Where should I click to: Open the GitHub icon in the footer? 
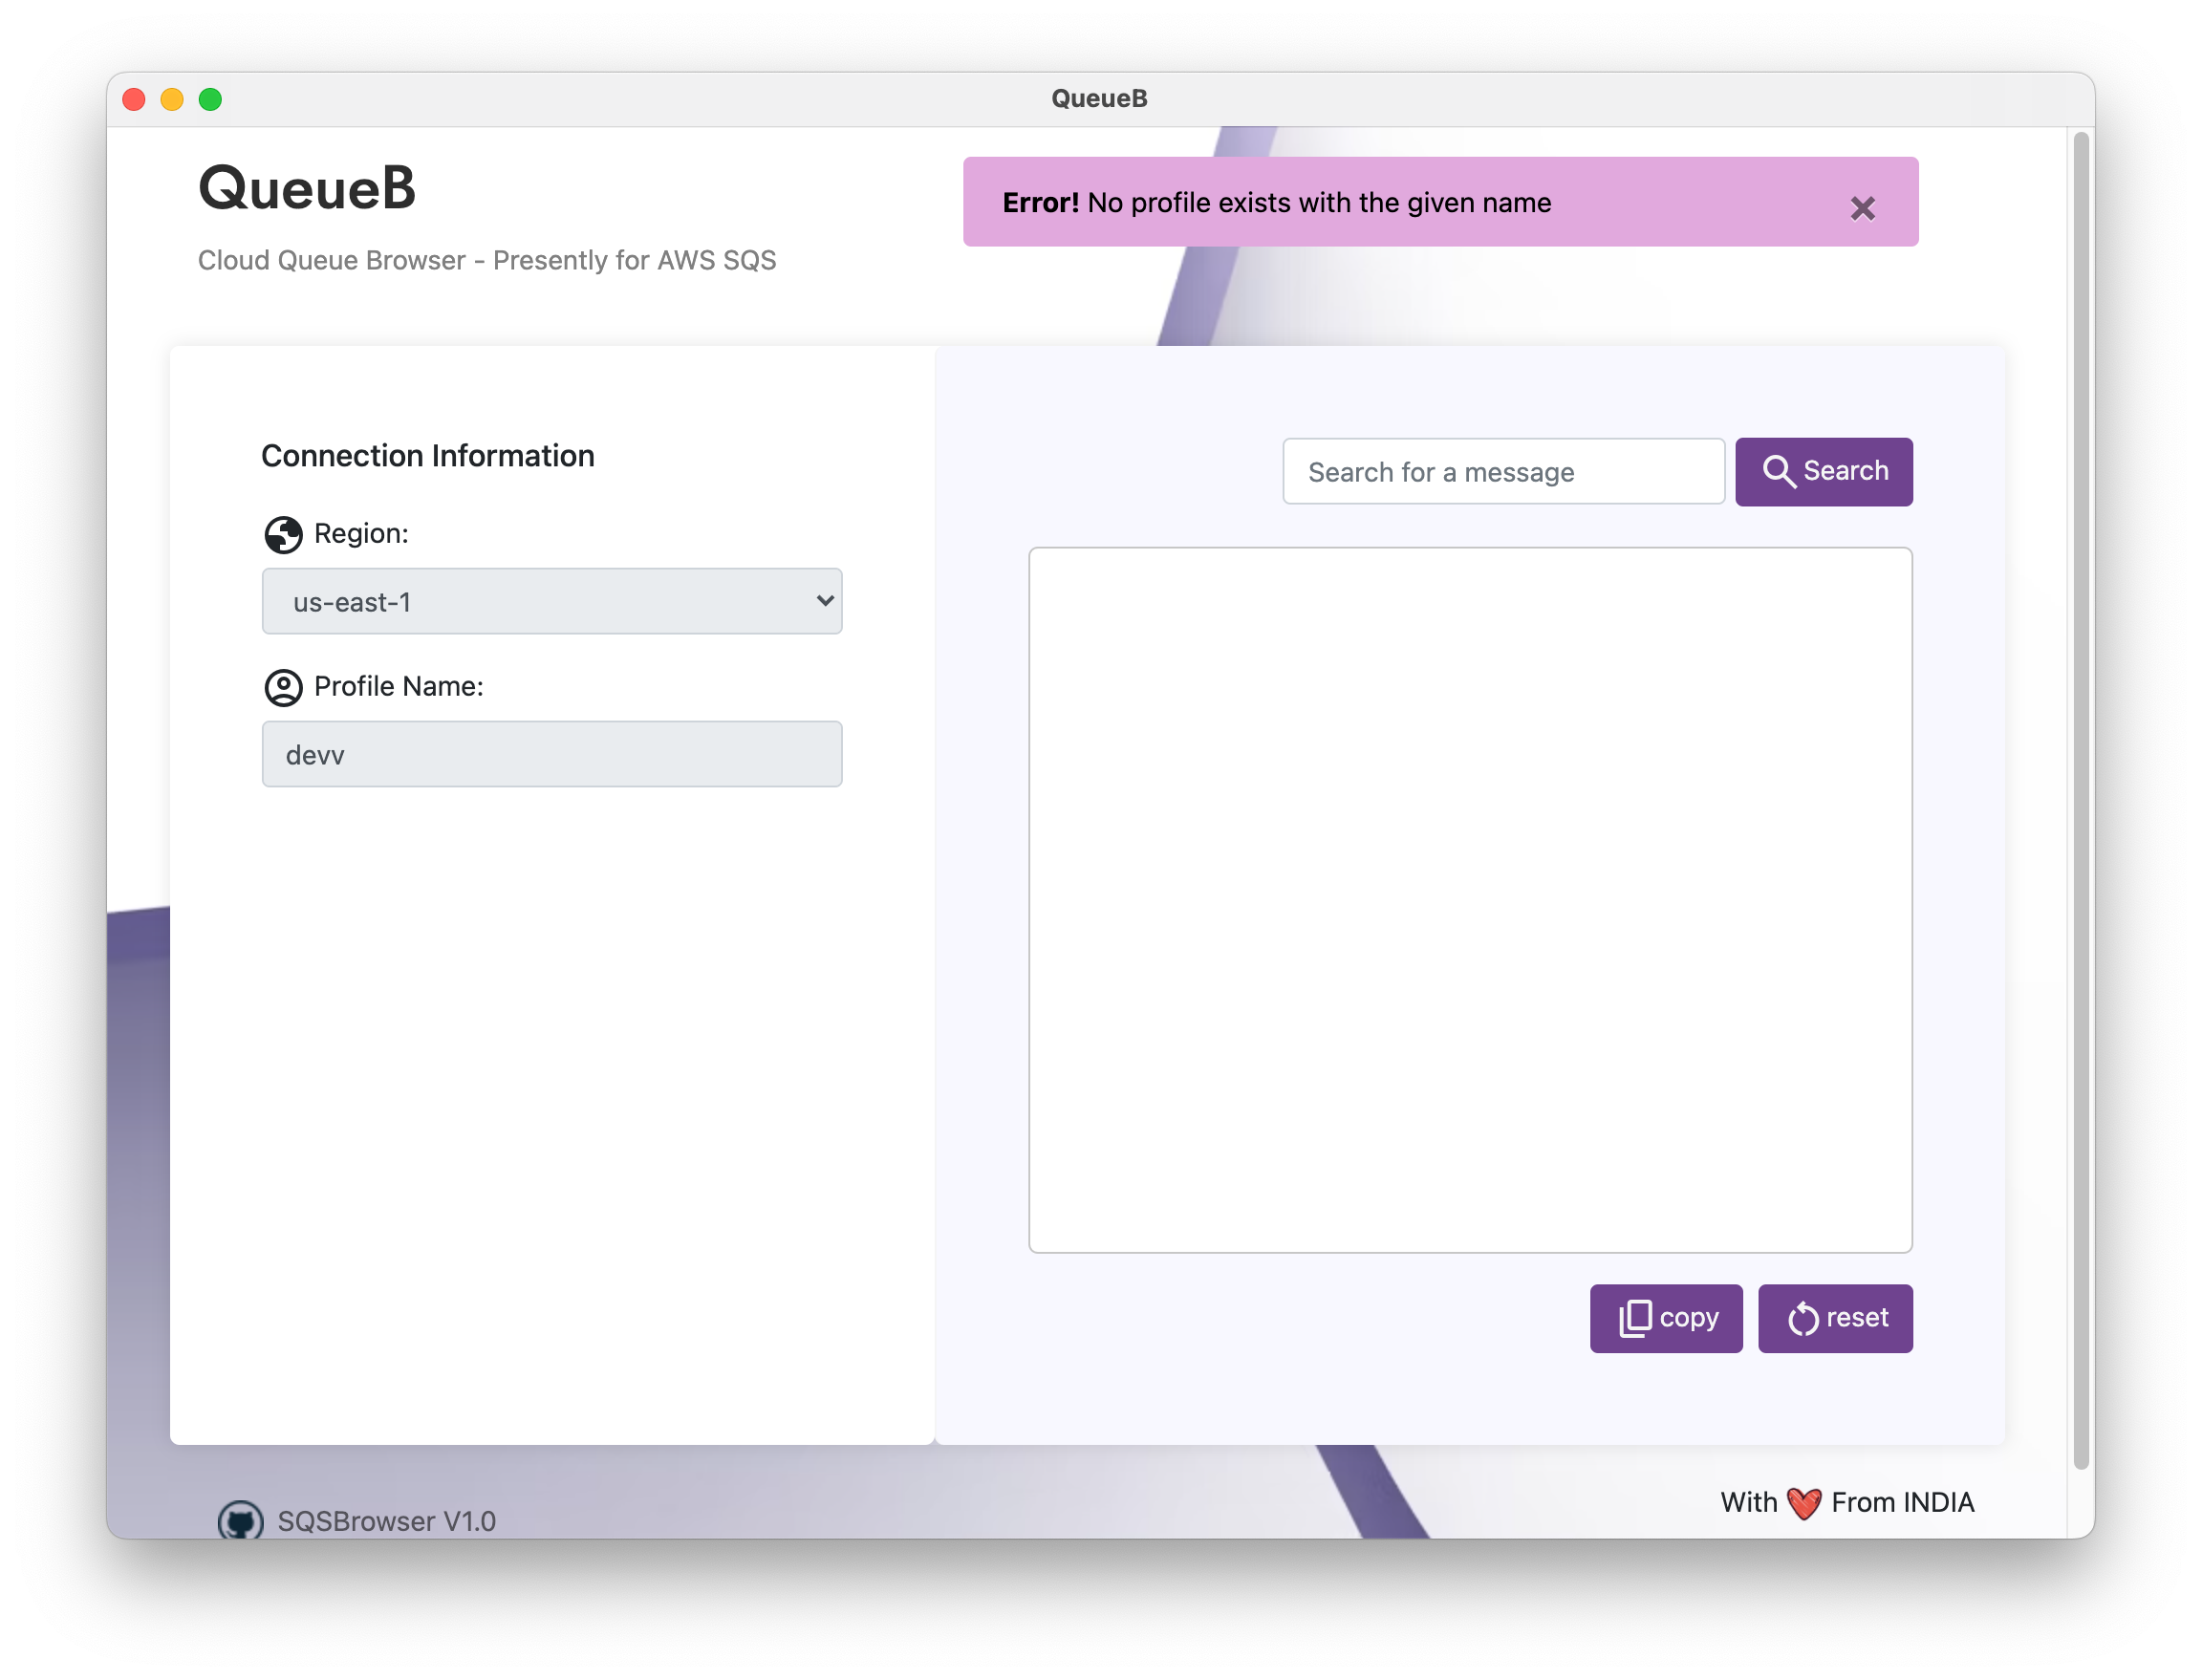[241, 1520]
